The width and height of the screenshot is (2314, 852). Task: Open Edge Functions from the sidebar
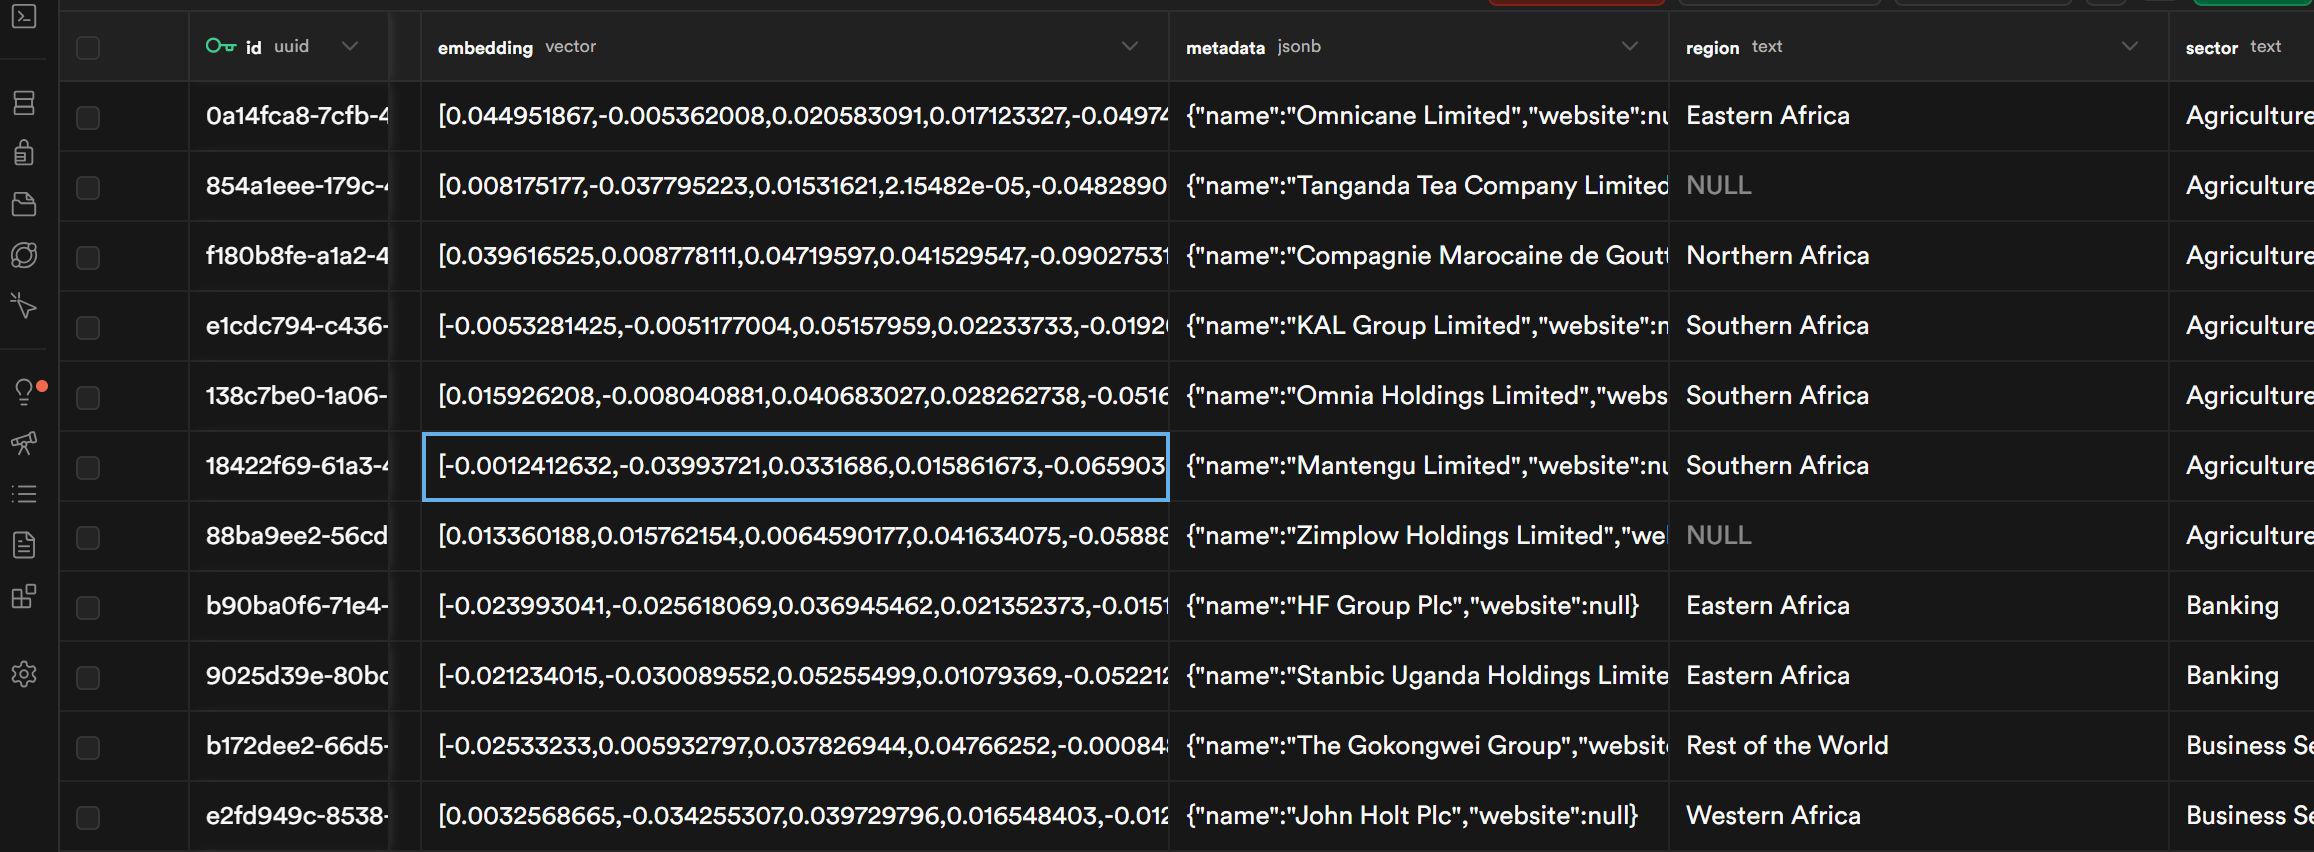(x=24, y=255)
